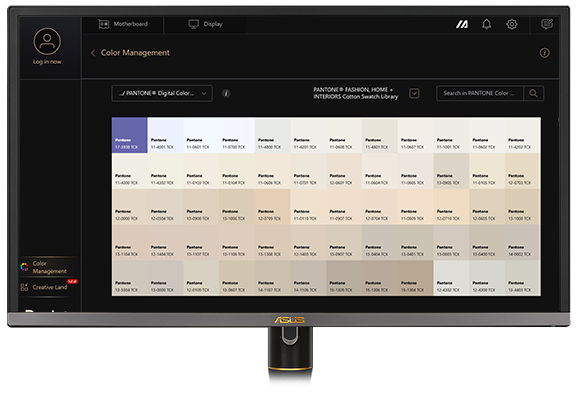Select the Pantone 13-1006 TCX swatch
578x400 pixels.
point(237,207)
